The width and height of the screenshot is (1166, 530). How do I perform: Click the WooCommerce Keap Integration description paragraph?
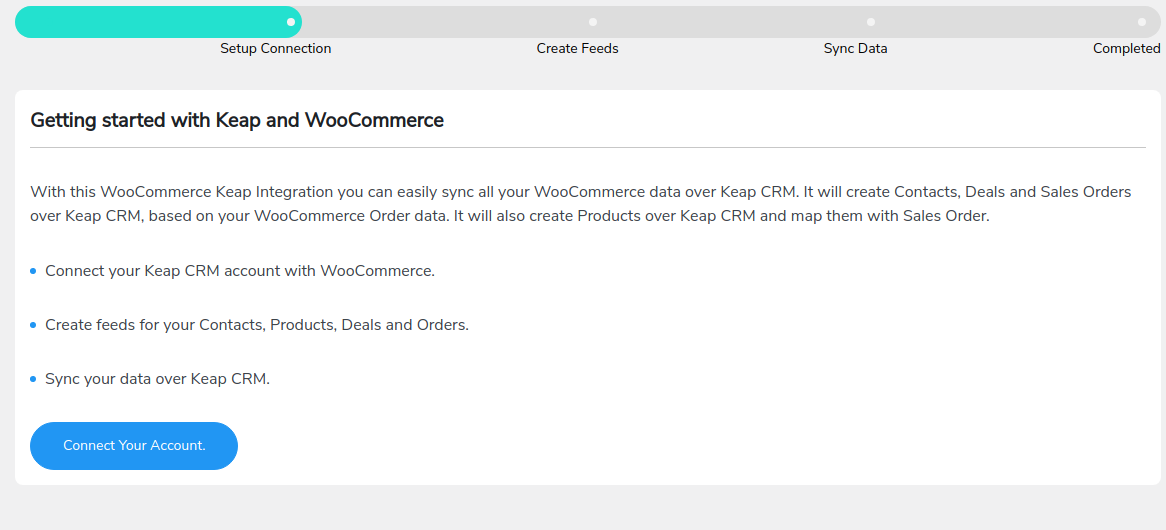[581, 204]
